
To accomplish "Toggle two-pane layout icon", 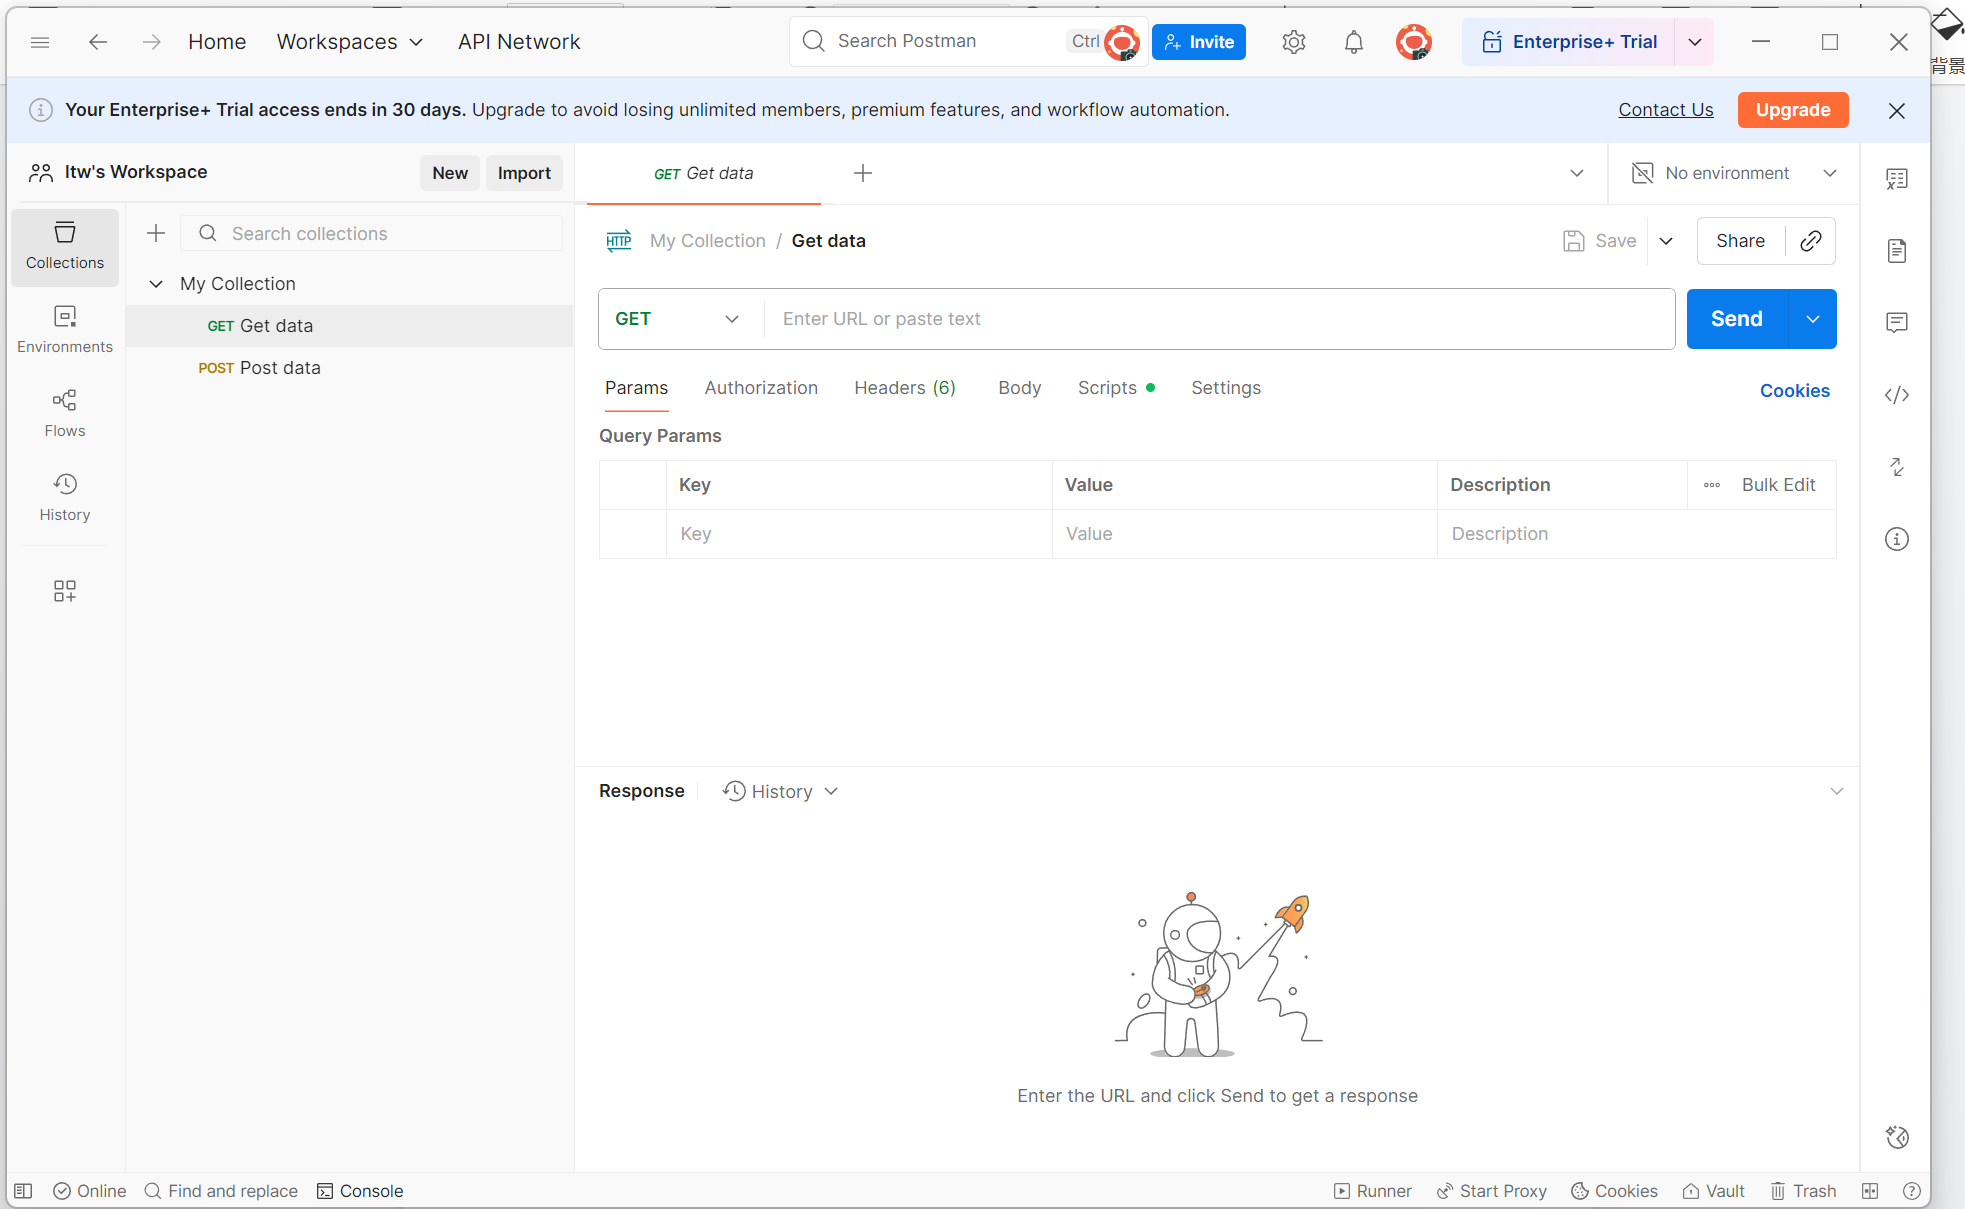I will point(1870,1191).
